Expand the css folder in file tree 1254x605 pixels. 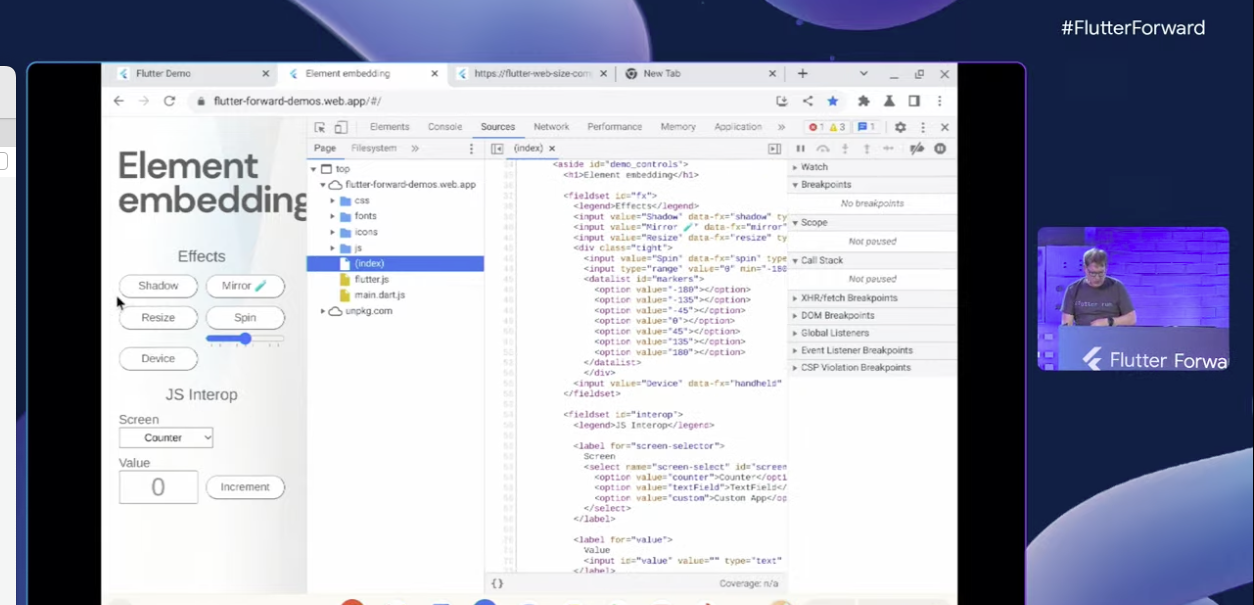[x=333, y=201]
